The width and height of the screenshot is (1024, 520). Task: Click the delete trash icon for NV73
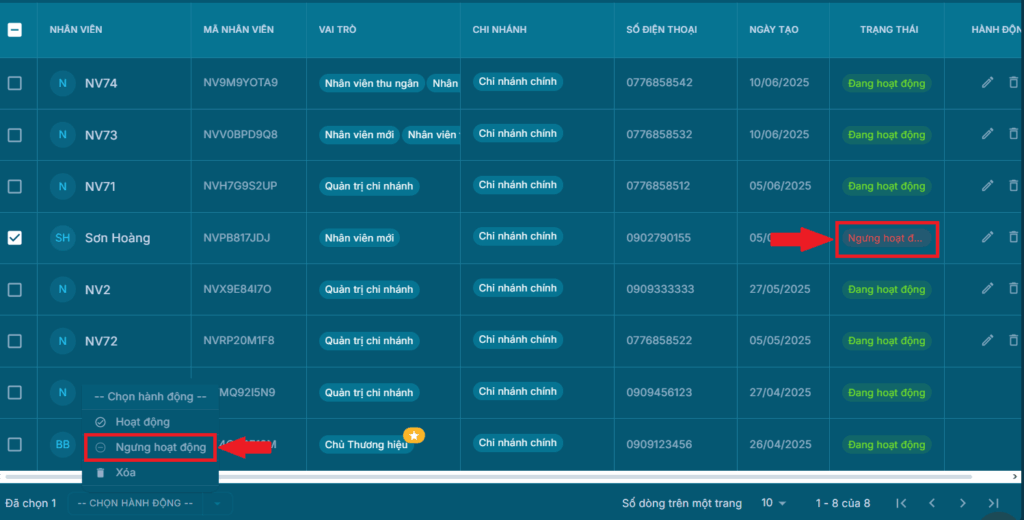[x=1013, y=134]
